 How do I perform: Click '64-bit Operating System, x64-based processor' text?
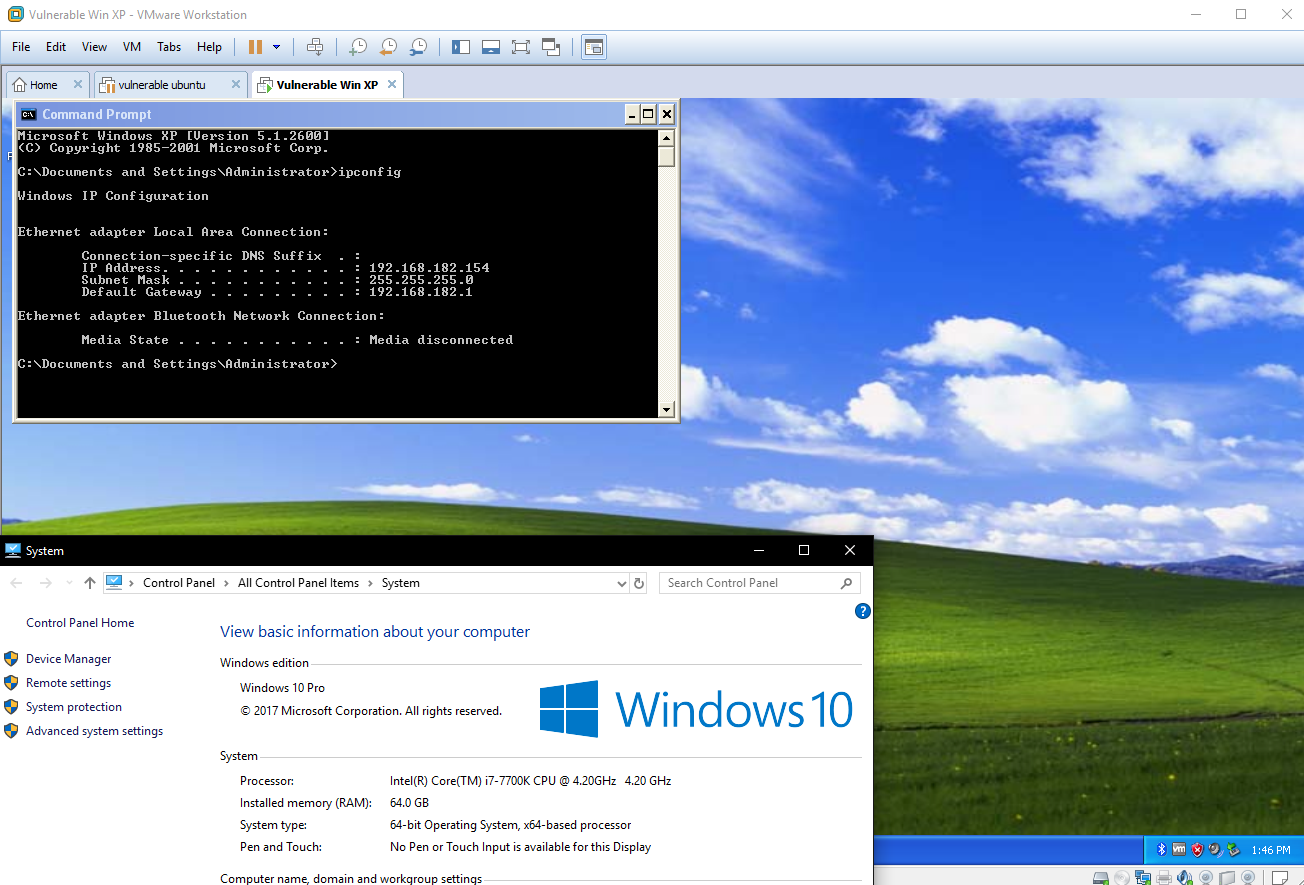510,825
